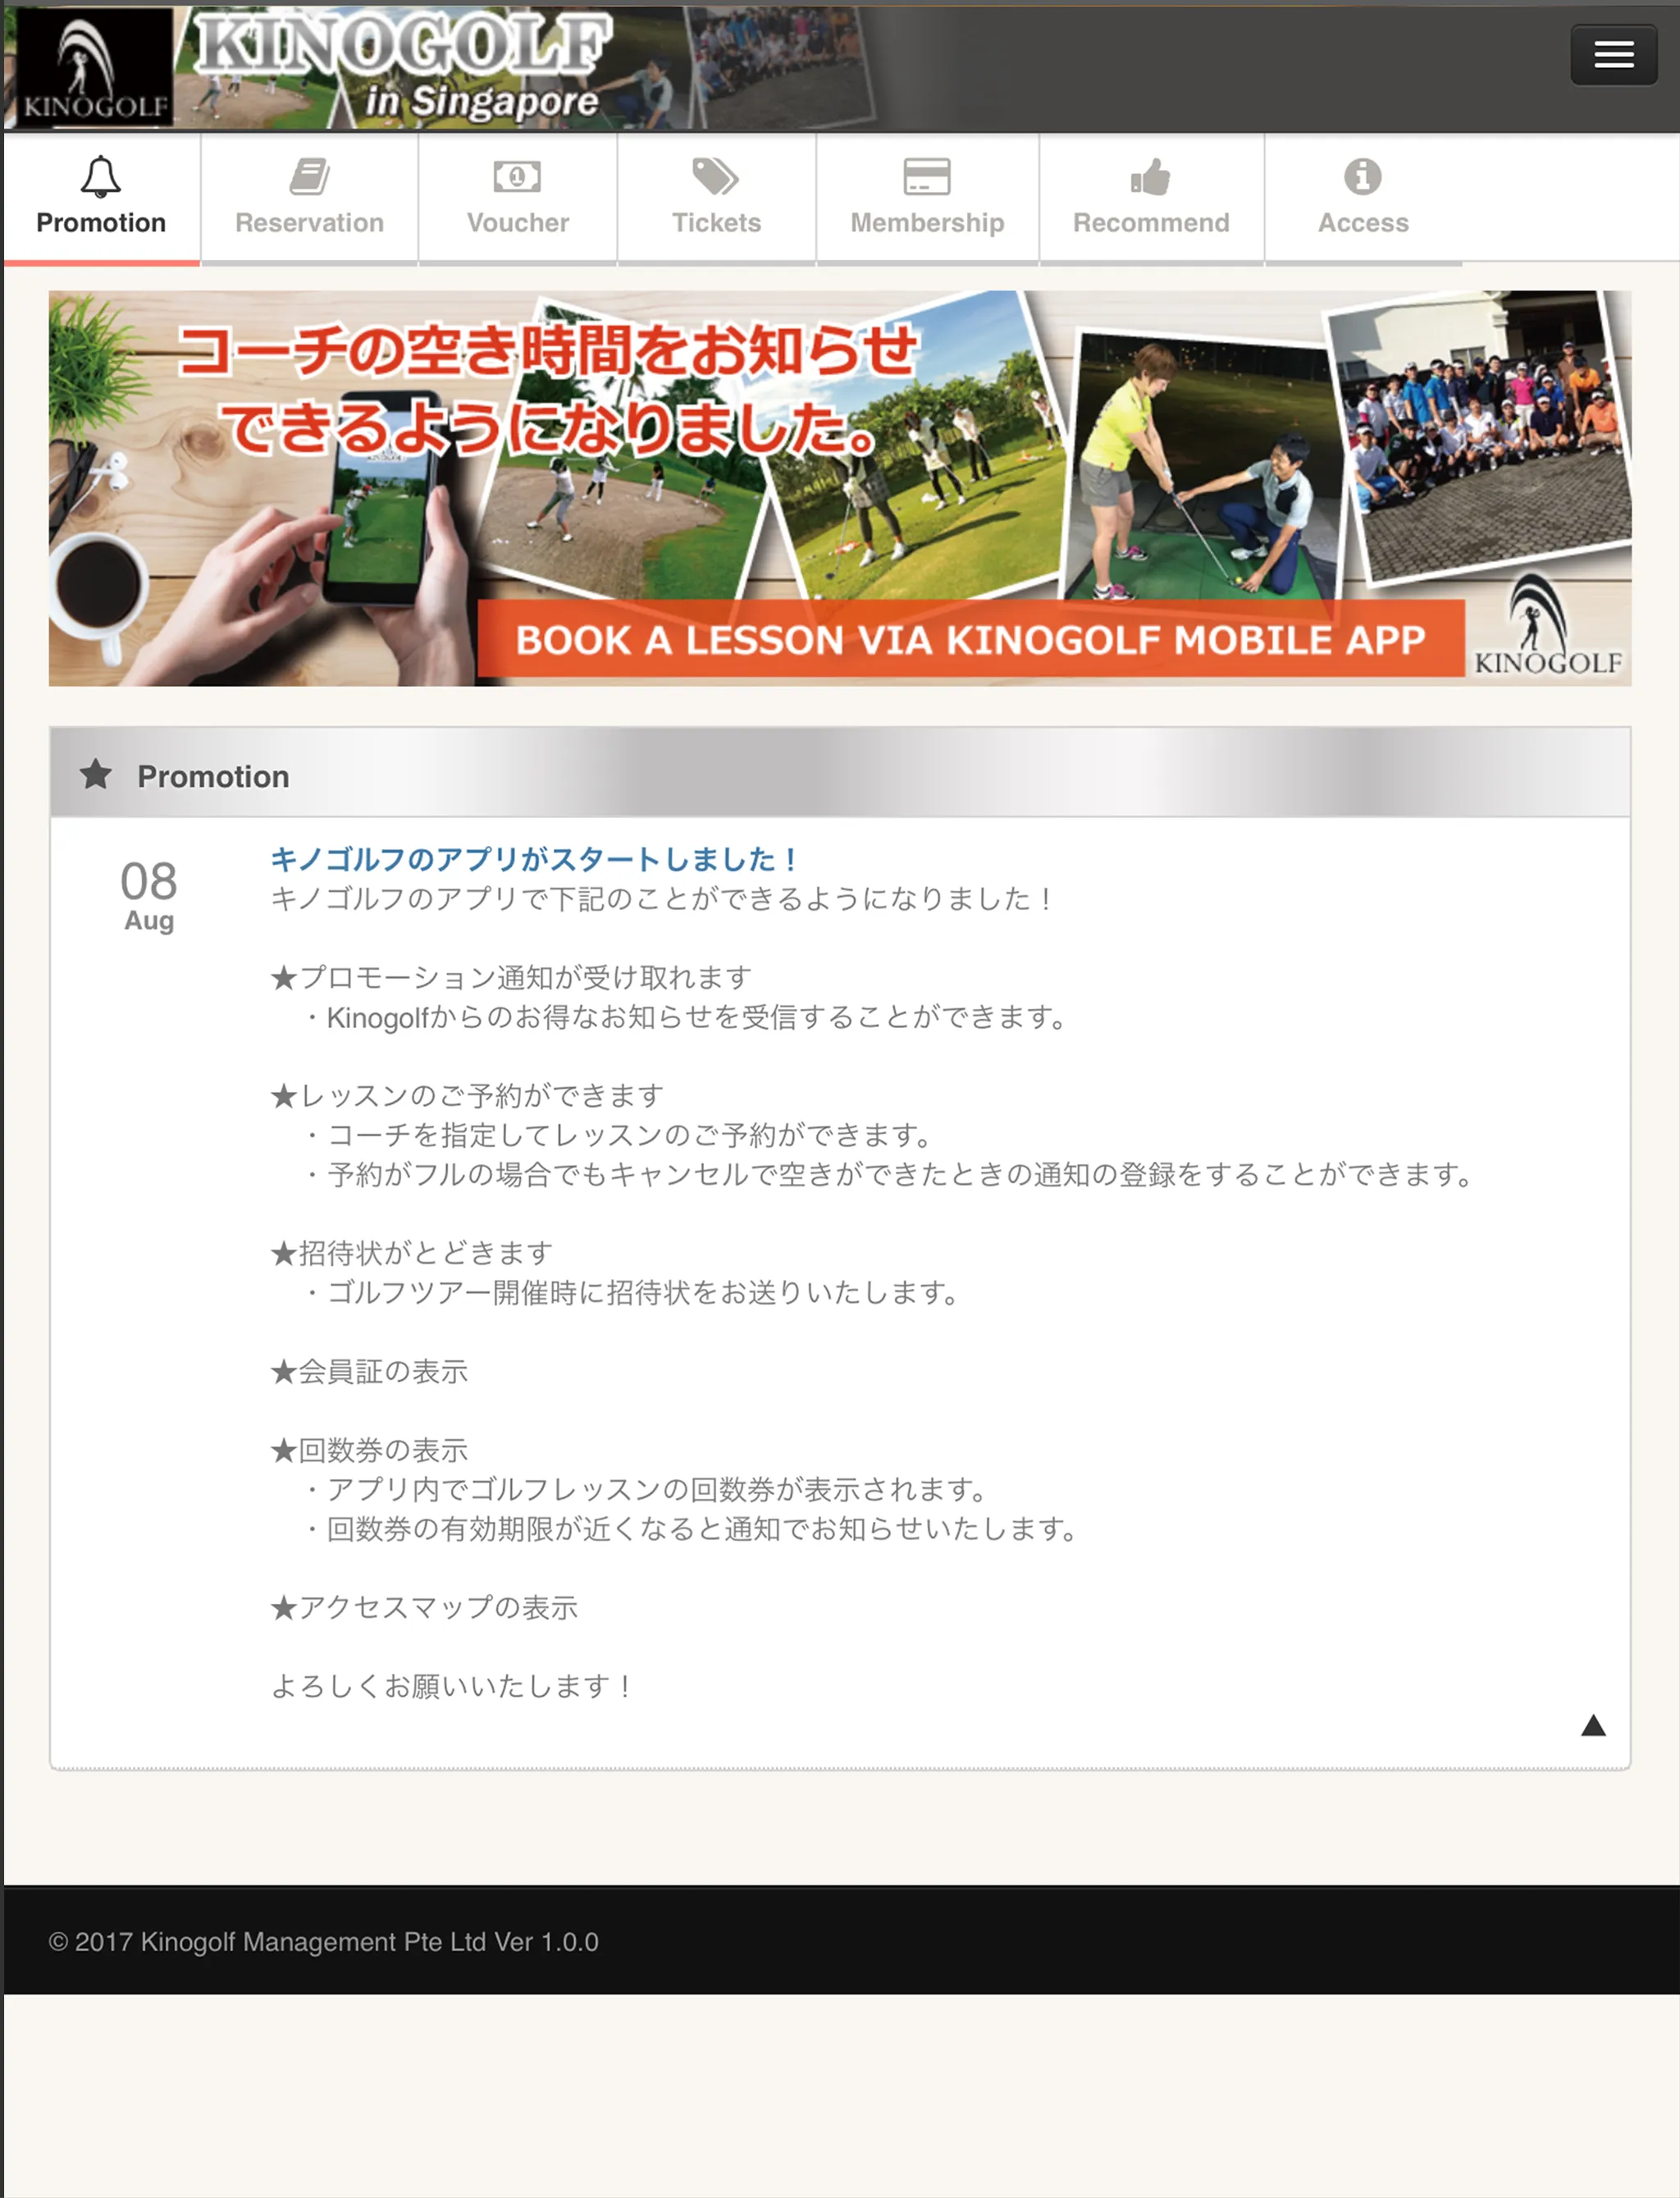
Task: Click the 'Book a lesson via Kinogolf mobile app' banner
Action: point(840,488)
